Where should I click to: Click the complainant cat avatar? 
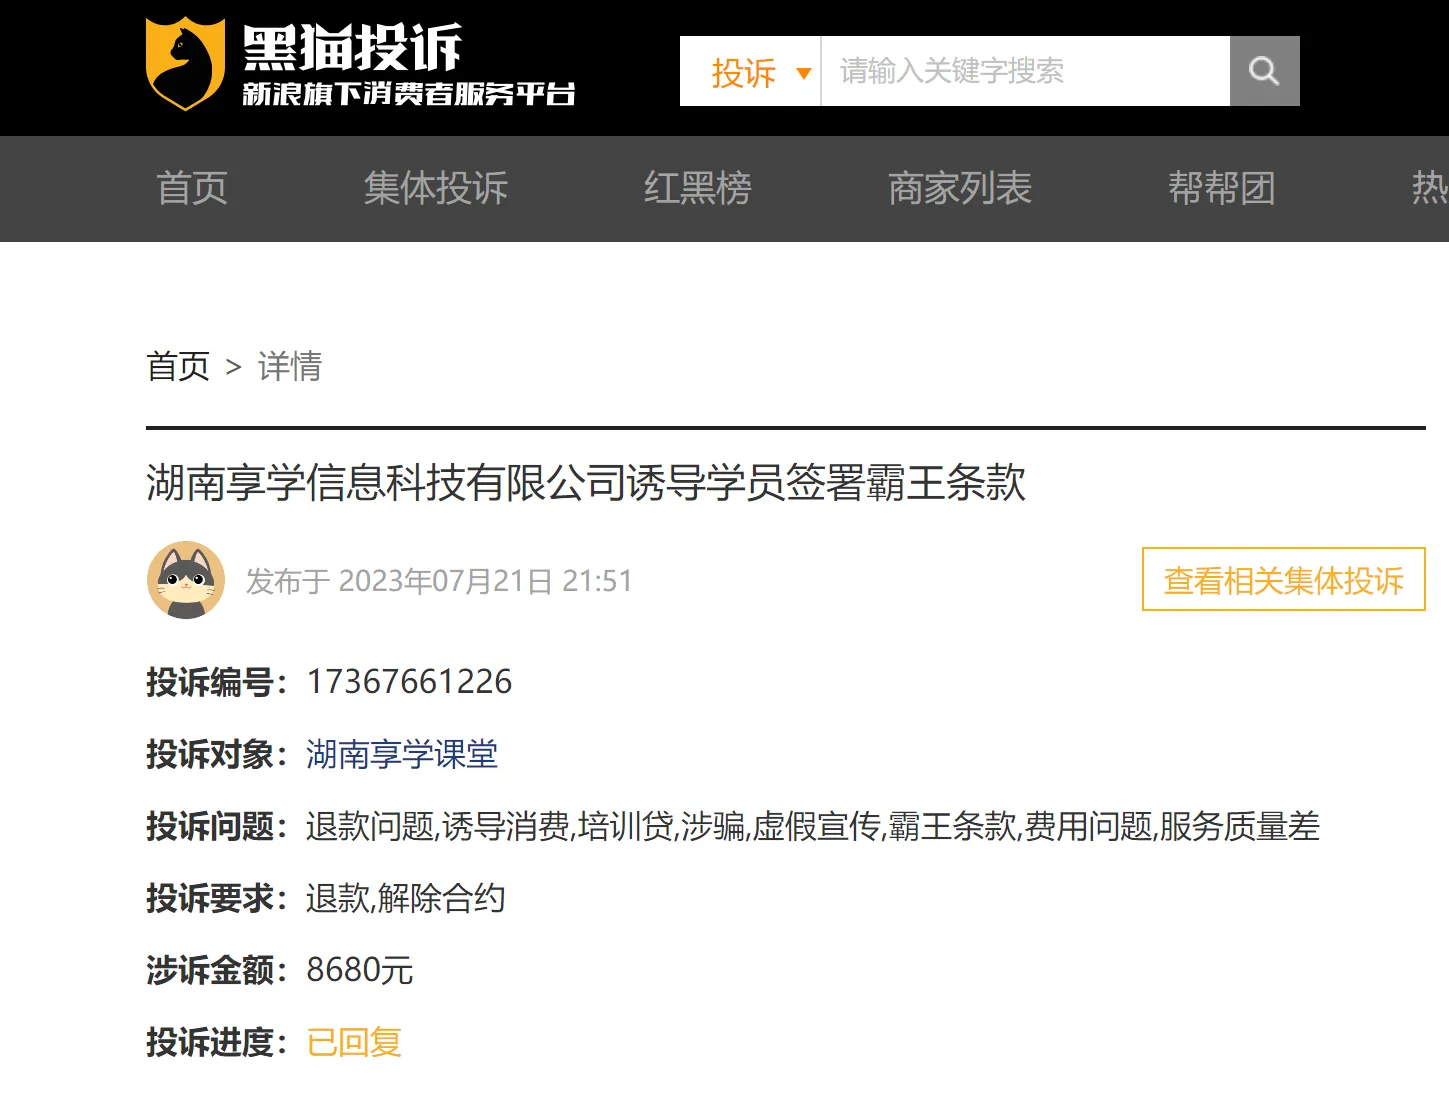coord(186,580)
